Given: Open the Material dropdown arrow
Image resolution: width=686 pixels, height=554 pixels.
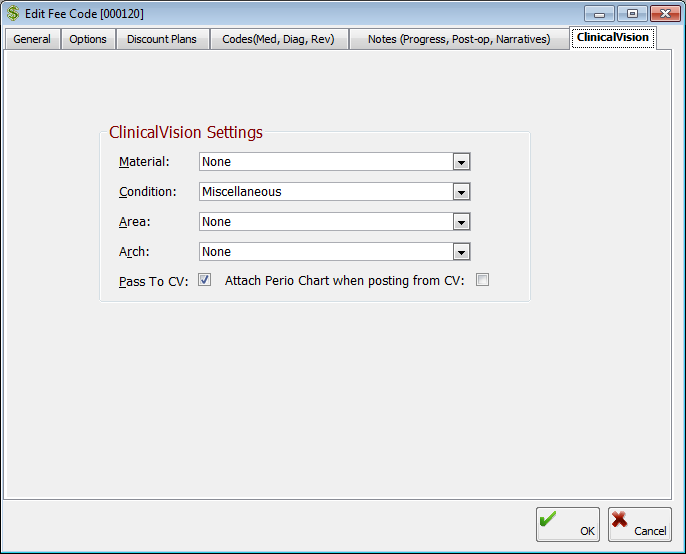Looking at the screenshot, I should click(461, 162).
